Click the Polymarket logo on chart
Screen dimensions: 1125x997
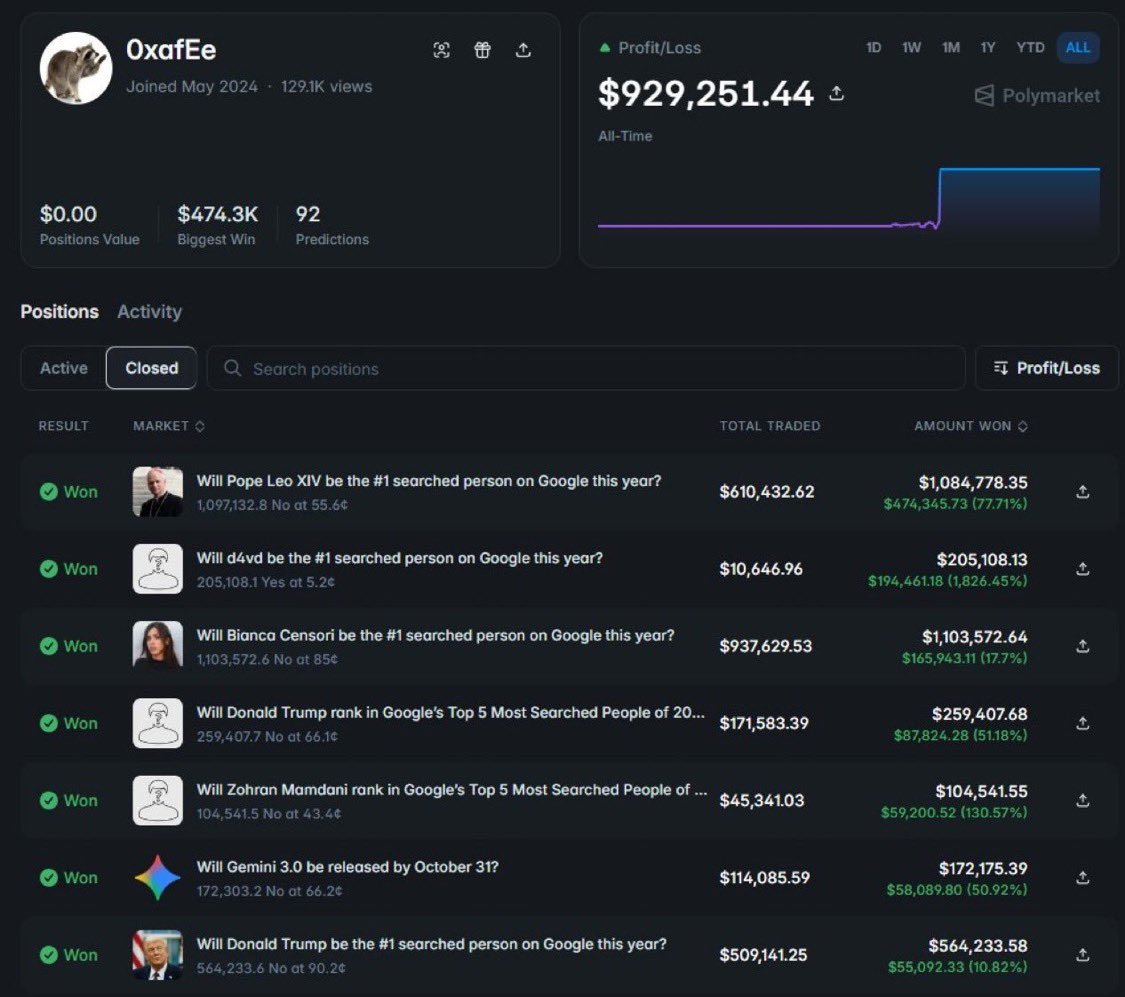1037,95
